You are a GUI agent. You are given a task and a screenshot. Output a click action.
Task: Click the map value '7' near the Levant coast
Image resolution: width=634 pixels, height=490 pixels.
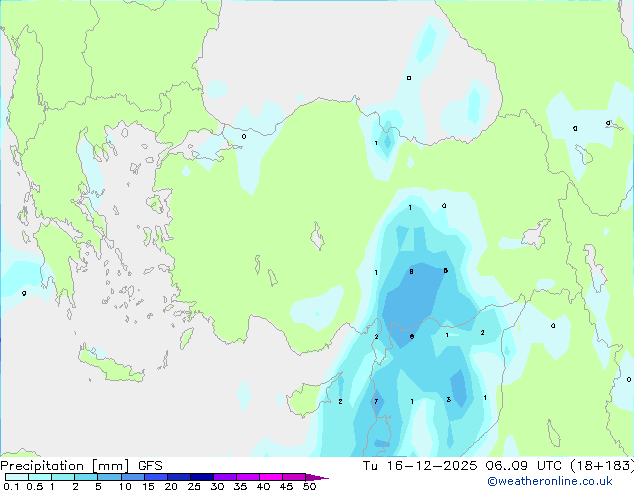[376, 401]
